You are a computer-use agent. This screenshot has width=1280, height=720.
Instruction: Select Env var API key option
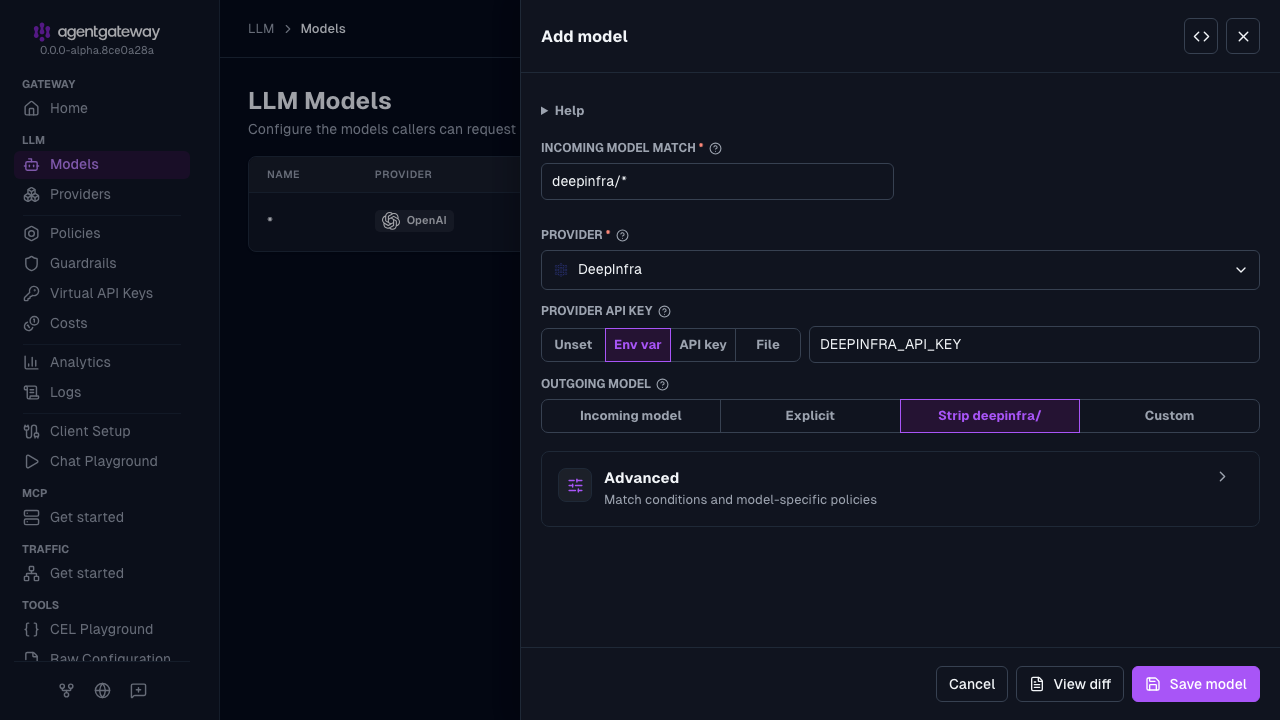pyautogui.click(x=638, y=345)
